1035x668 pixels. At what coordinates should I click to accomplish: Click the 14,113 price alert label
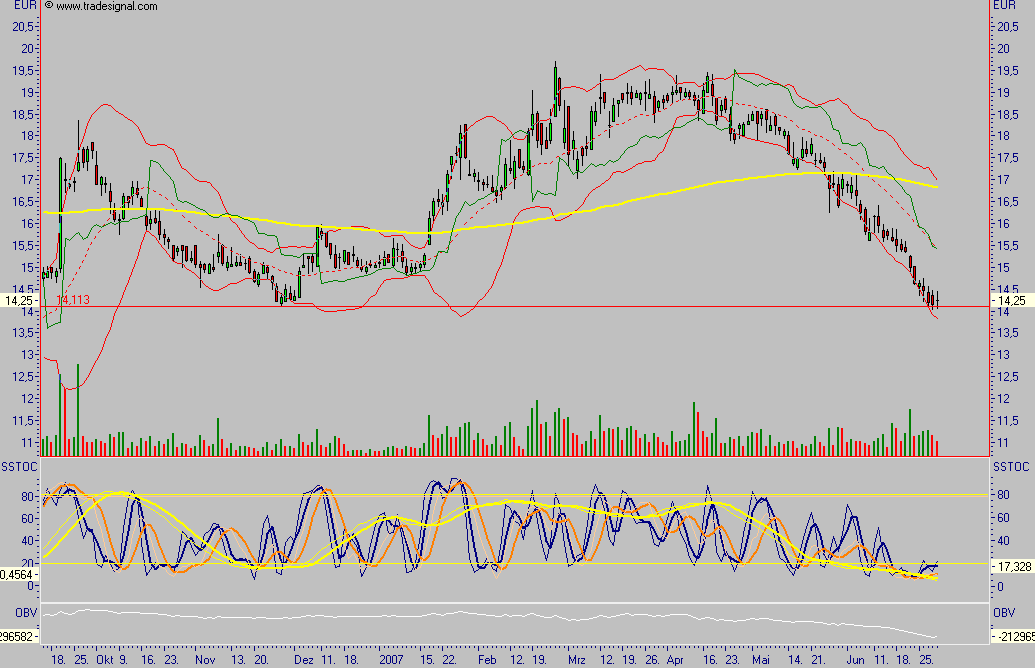[x=72, y=299]
